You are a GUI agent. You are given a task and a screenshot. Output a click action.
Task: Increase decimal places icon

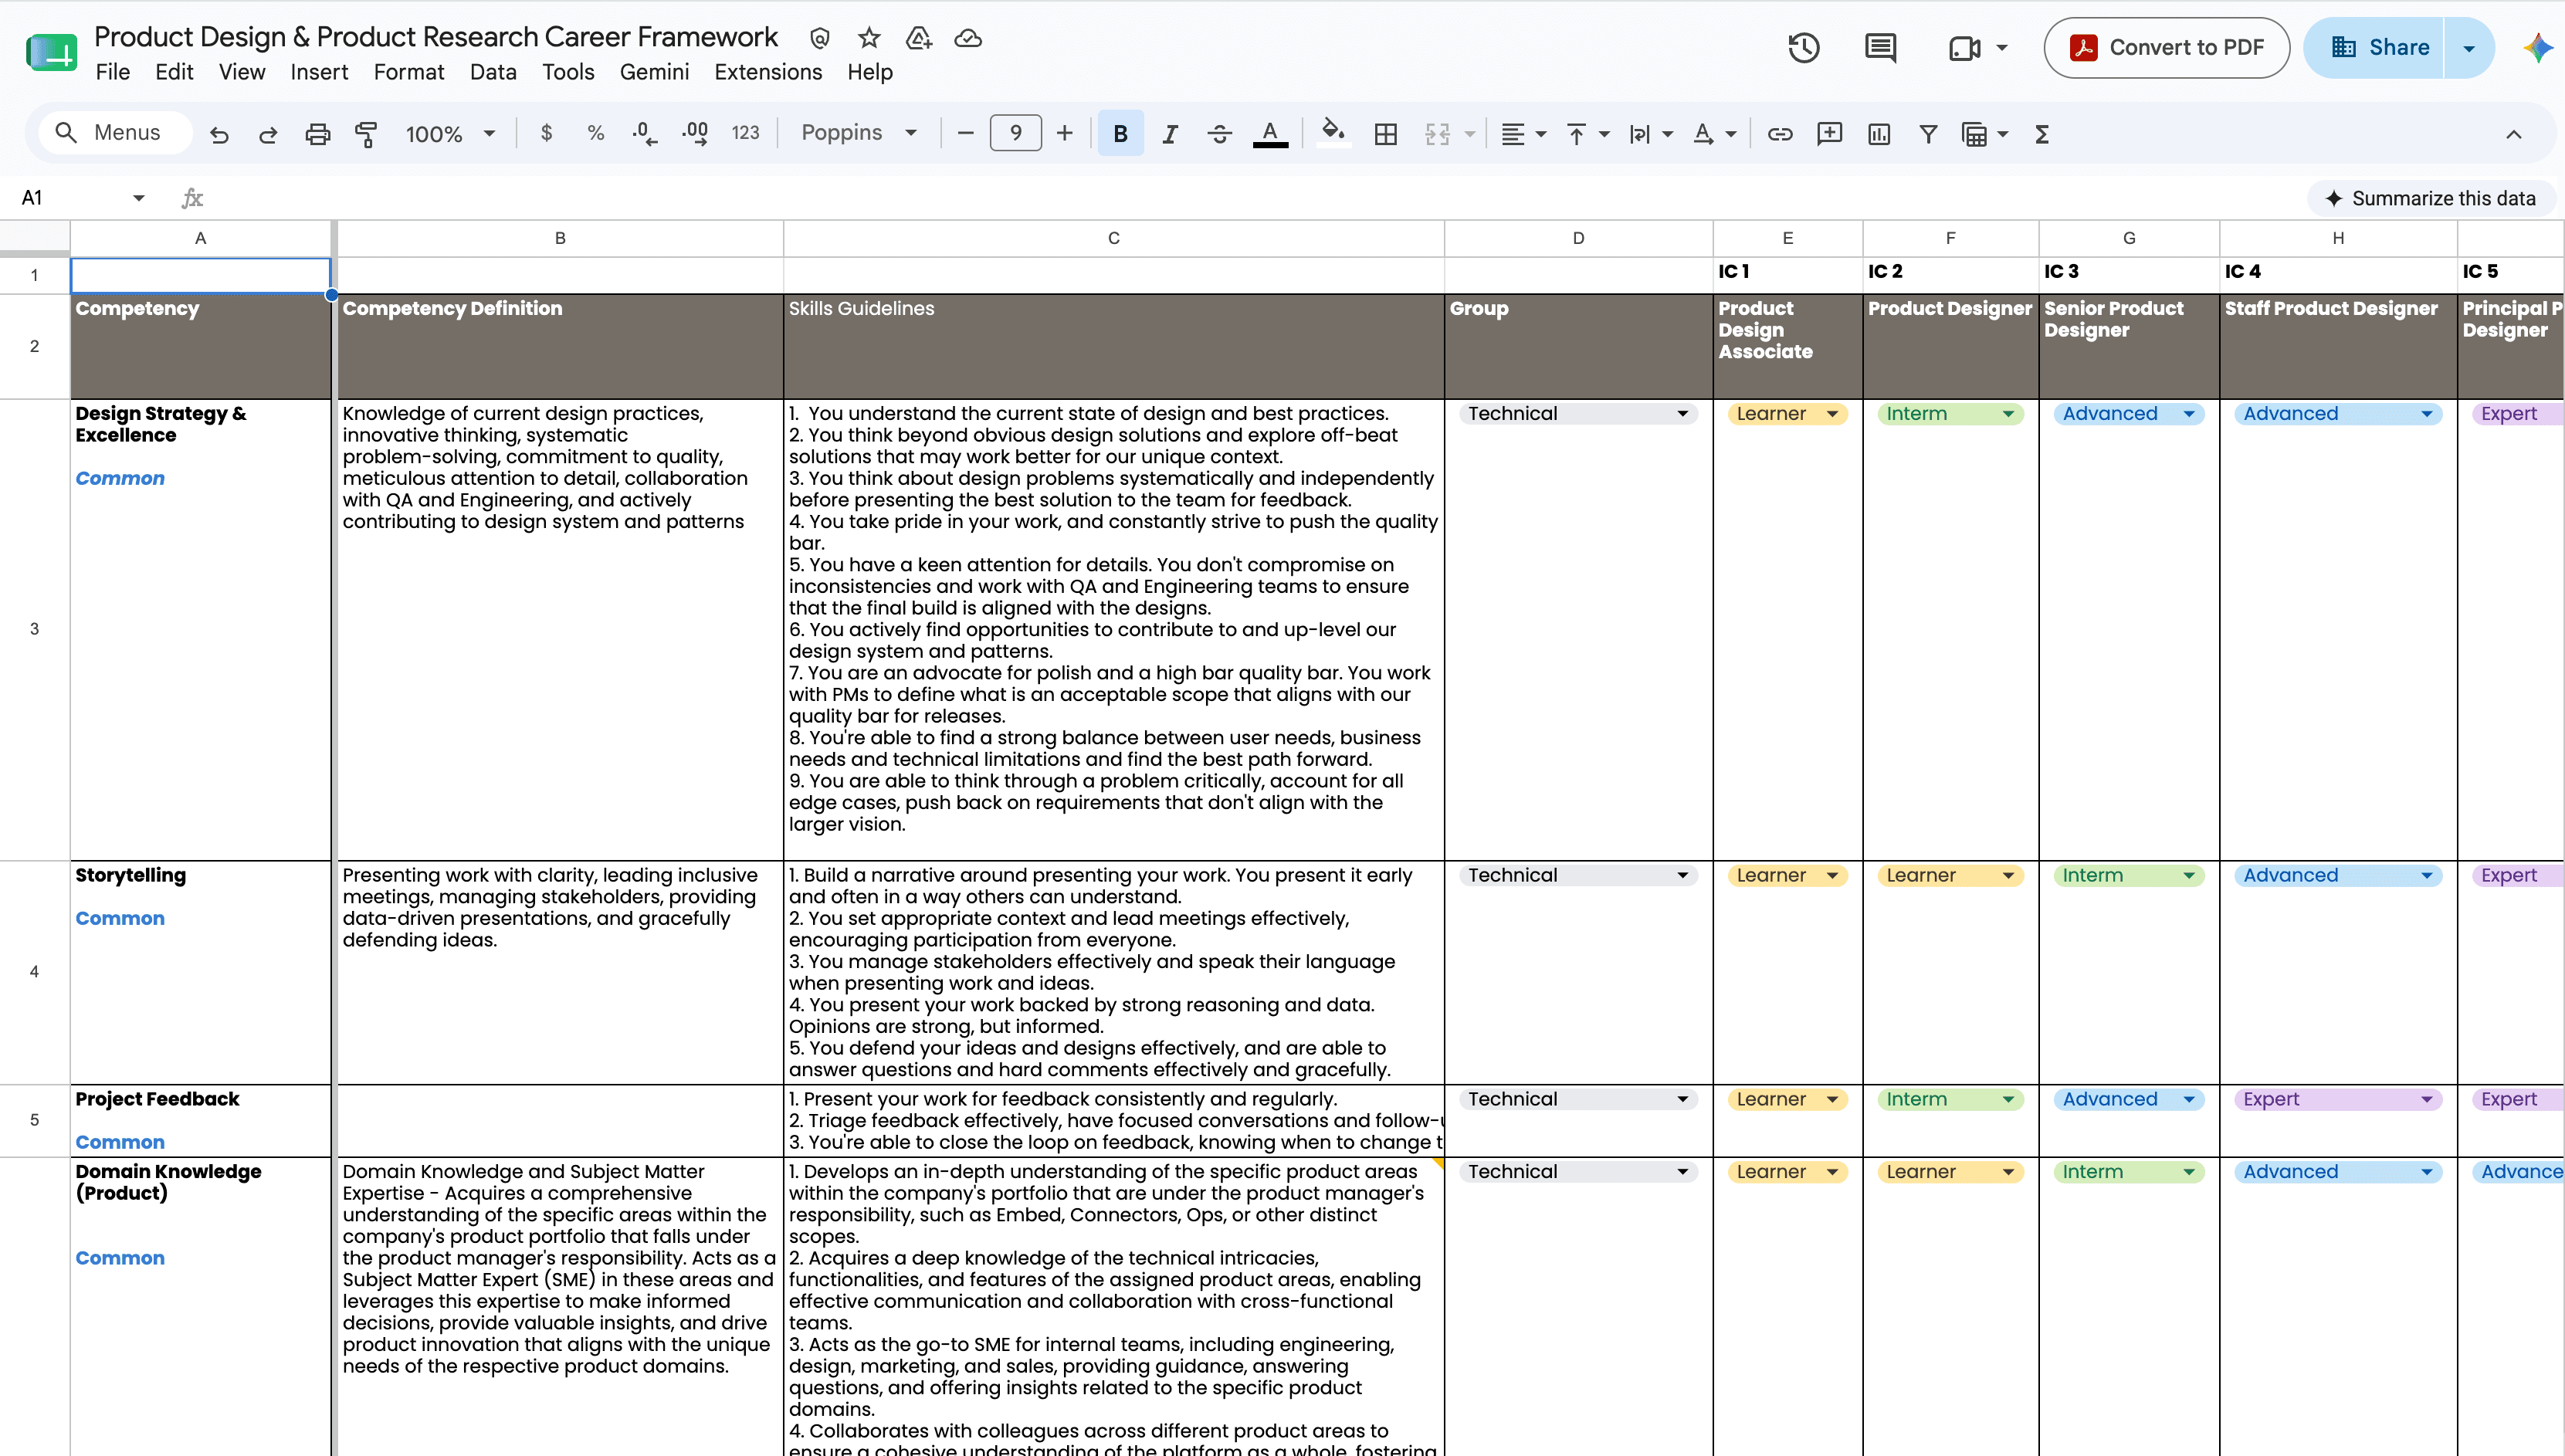pyautogui.click(x=695, y=133)
